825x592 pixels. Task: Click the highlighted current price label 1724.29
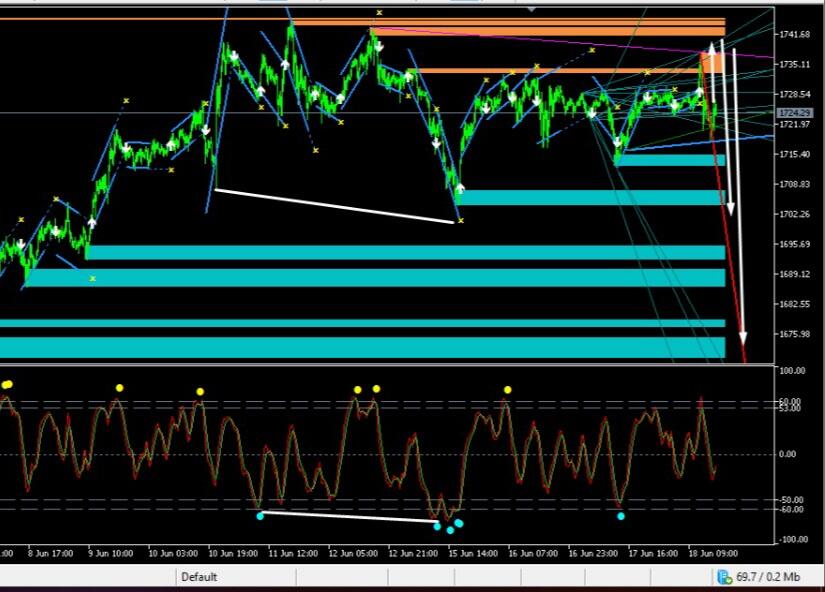coord(794,113)
